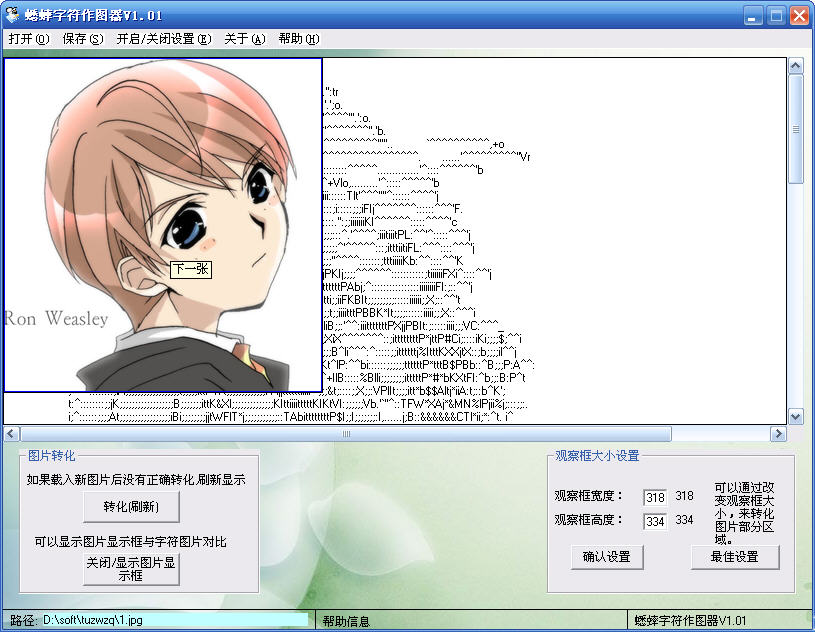
Task: Open the 打开(O) menu
Action: click(29, 39)
